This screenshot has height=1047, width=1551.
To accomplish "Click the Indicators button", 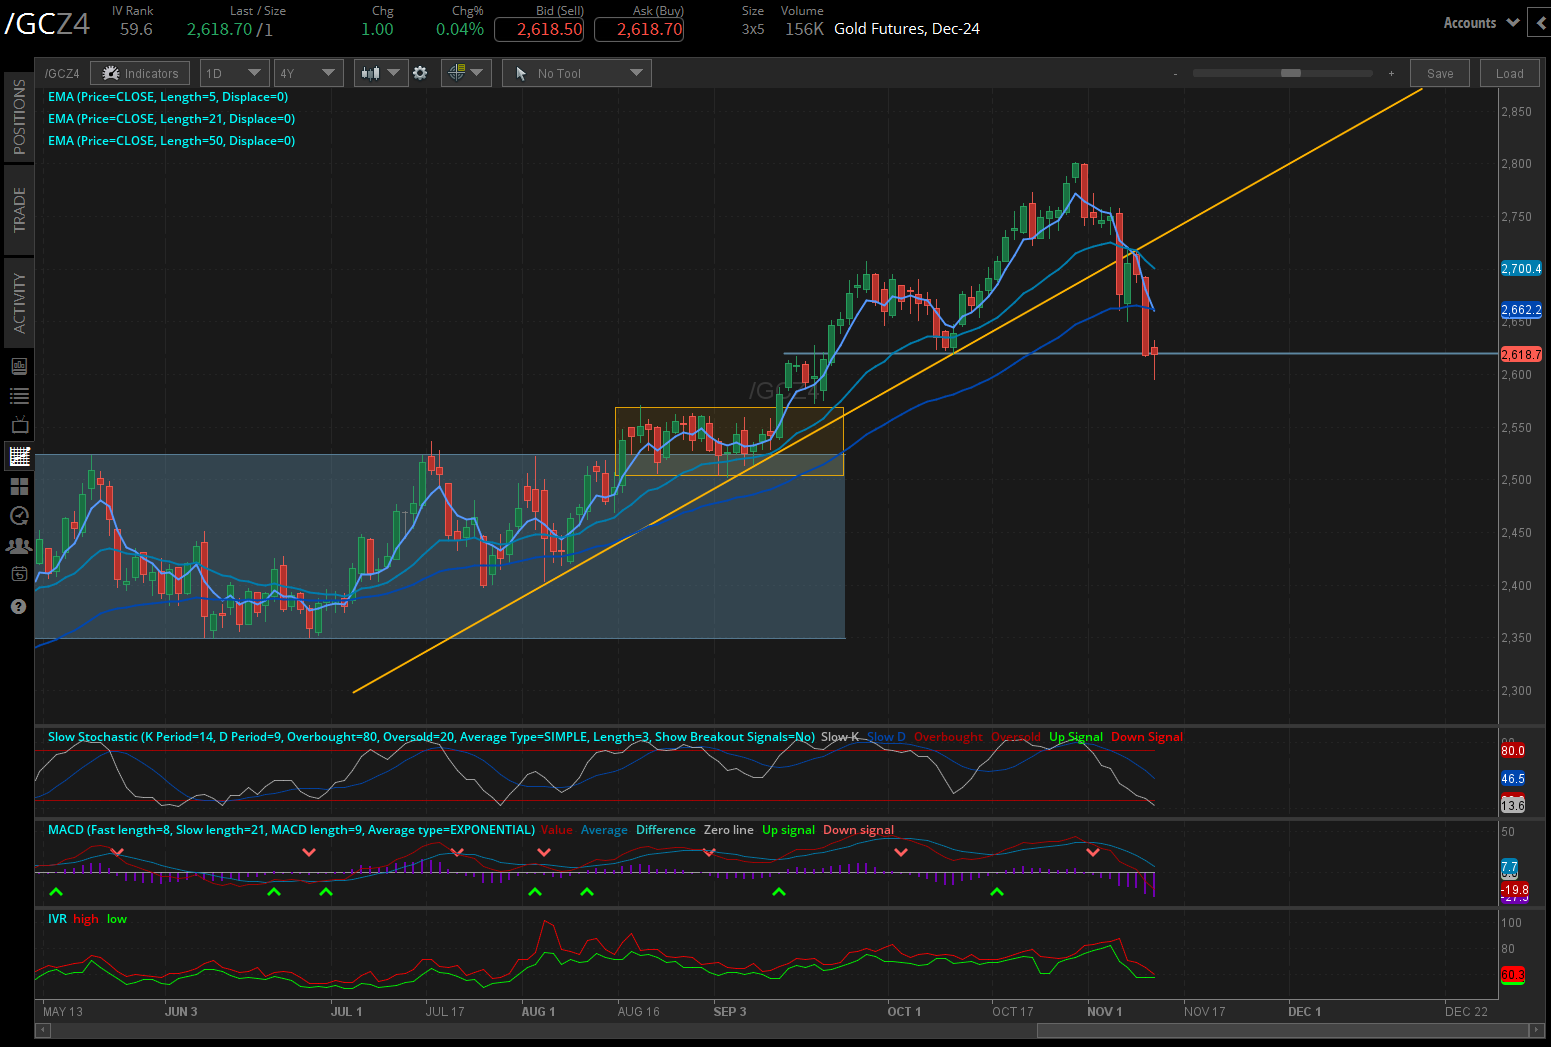I will point(140,73).
